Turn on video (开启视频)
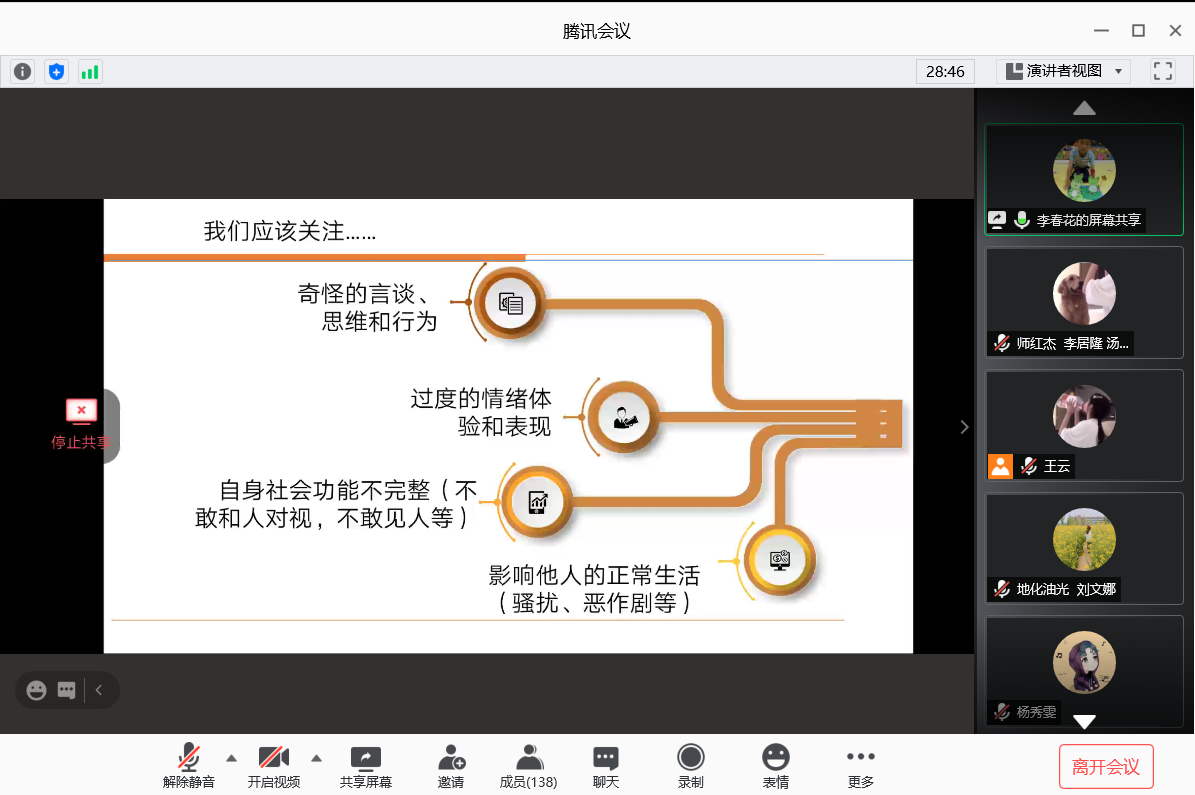The image size is (1195, 795). point(273,766)
